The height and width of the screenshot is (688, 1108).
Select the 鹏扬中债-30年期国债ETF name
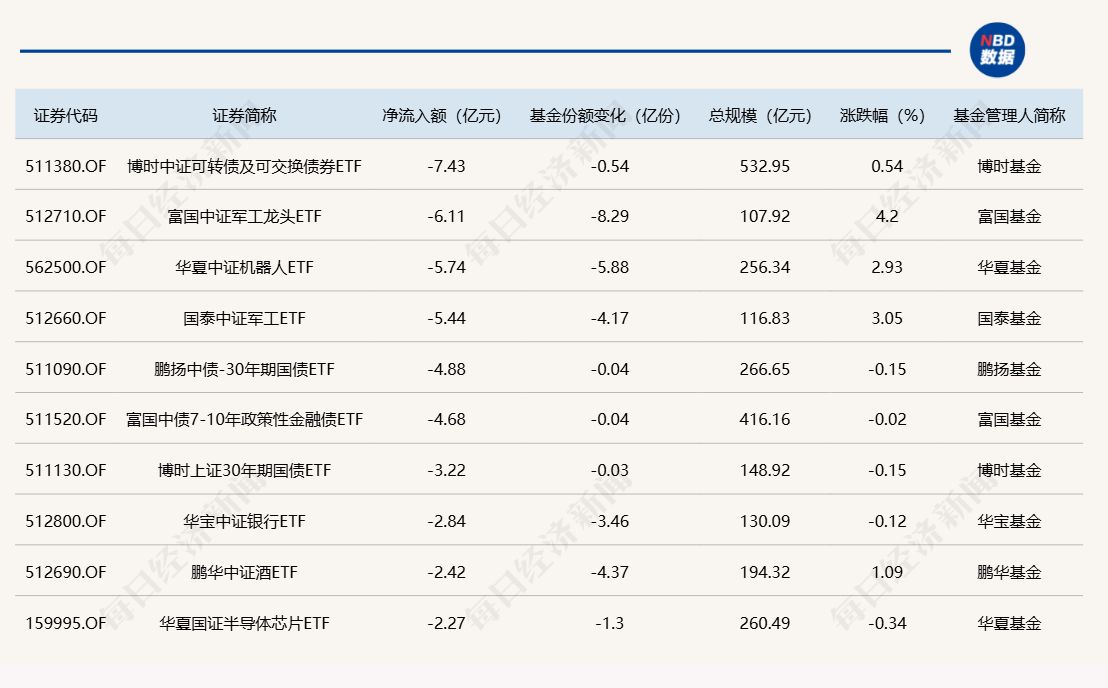point(244,370)
